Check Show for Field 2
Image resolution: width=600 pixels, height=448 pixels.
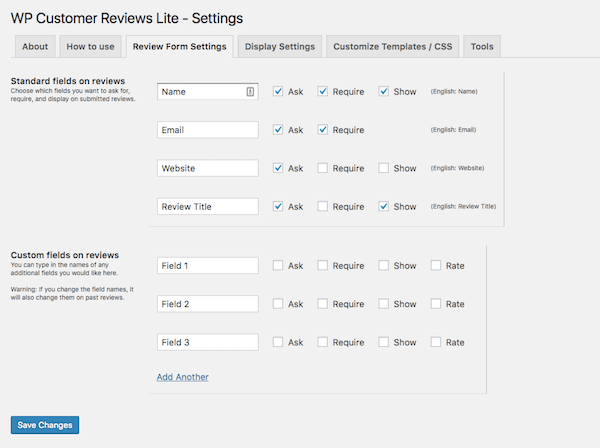[x=383, y=304]
